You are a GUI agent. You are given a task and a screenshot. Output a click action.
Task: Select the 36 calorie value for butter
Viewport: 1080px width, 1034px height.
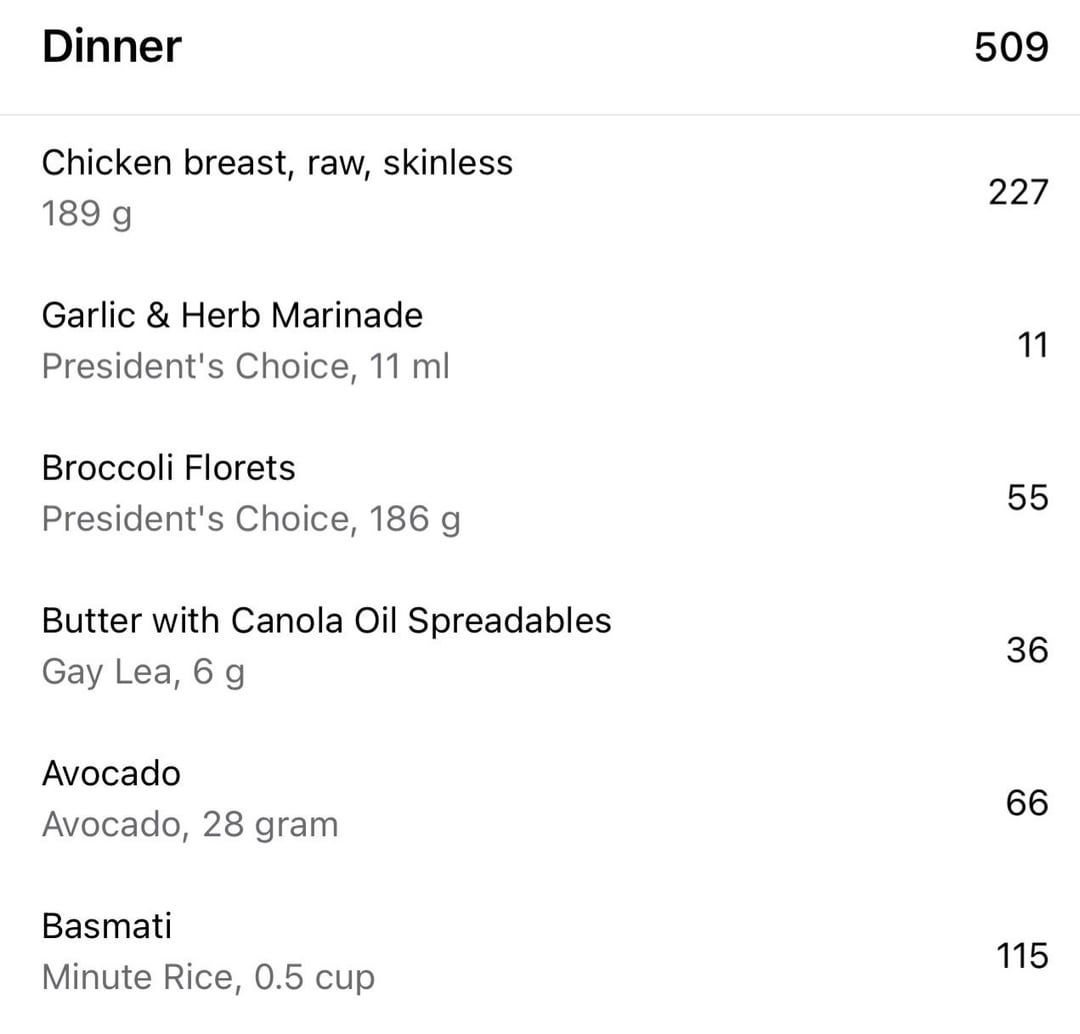click(x=1027, y=650)
